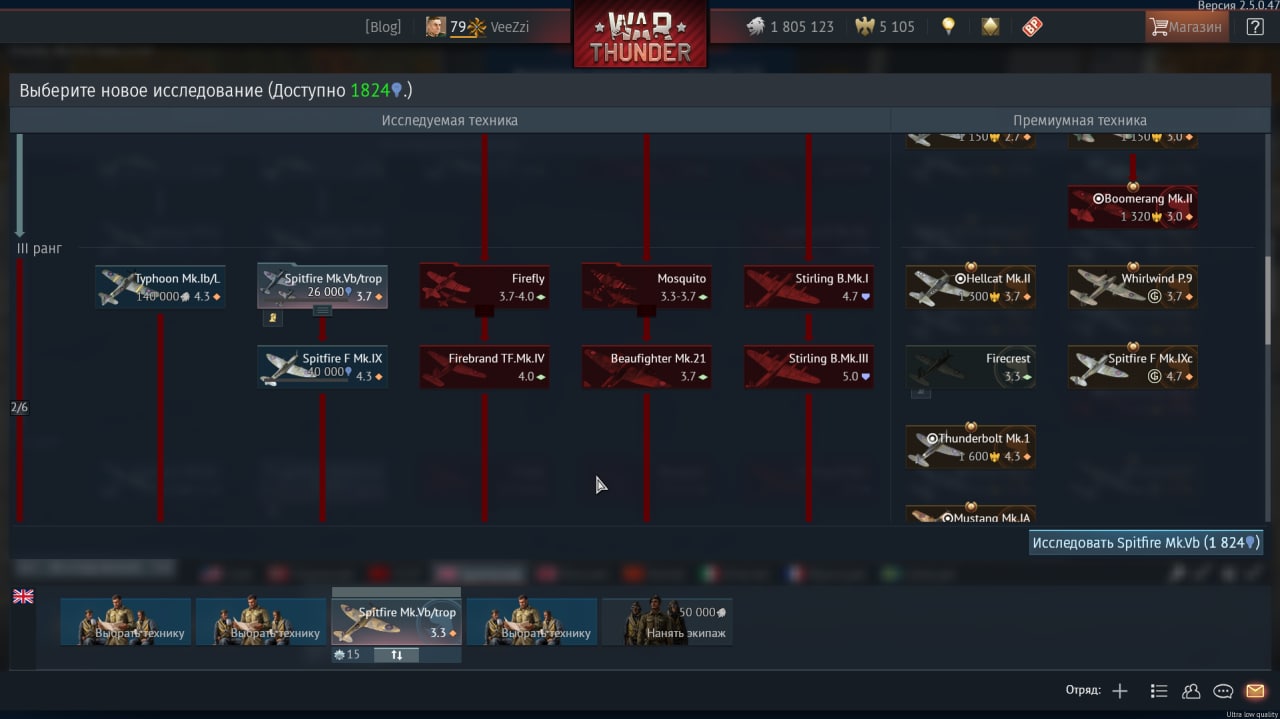
Task: Open the [Blog] link in top bar
Action: point(383,27)
